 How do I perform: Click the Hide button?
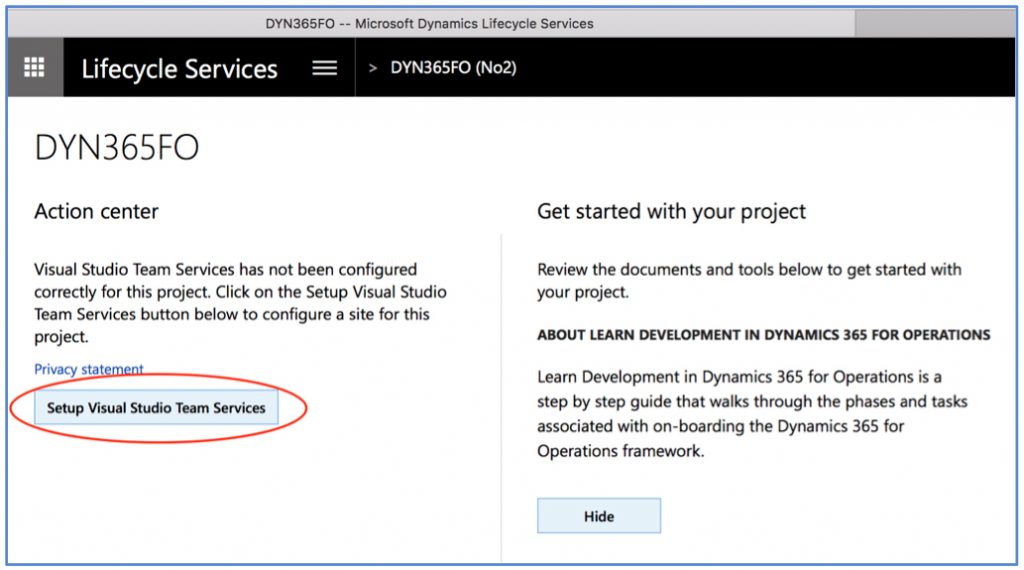click(599, 516)
